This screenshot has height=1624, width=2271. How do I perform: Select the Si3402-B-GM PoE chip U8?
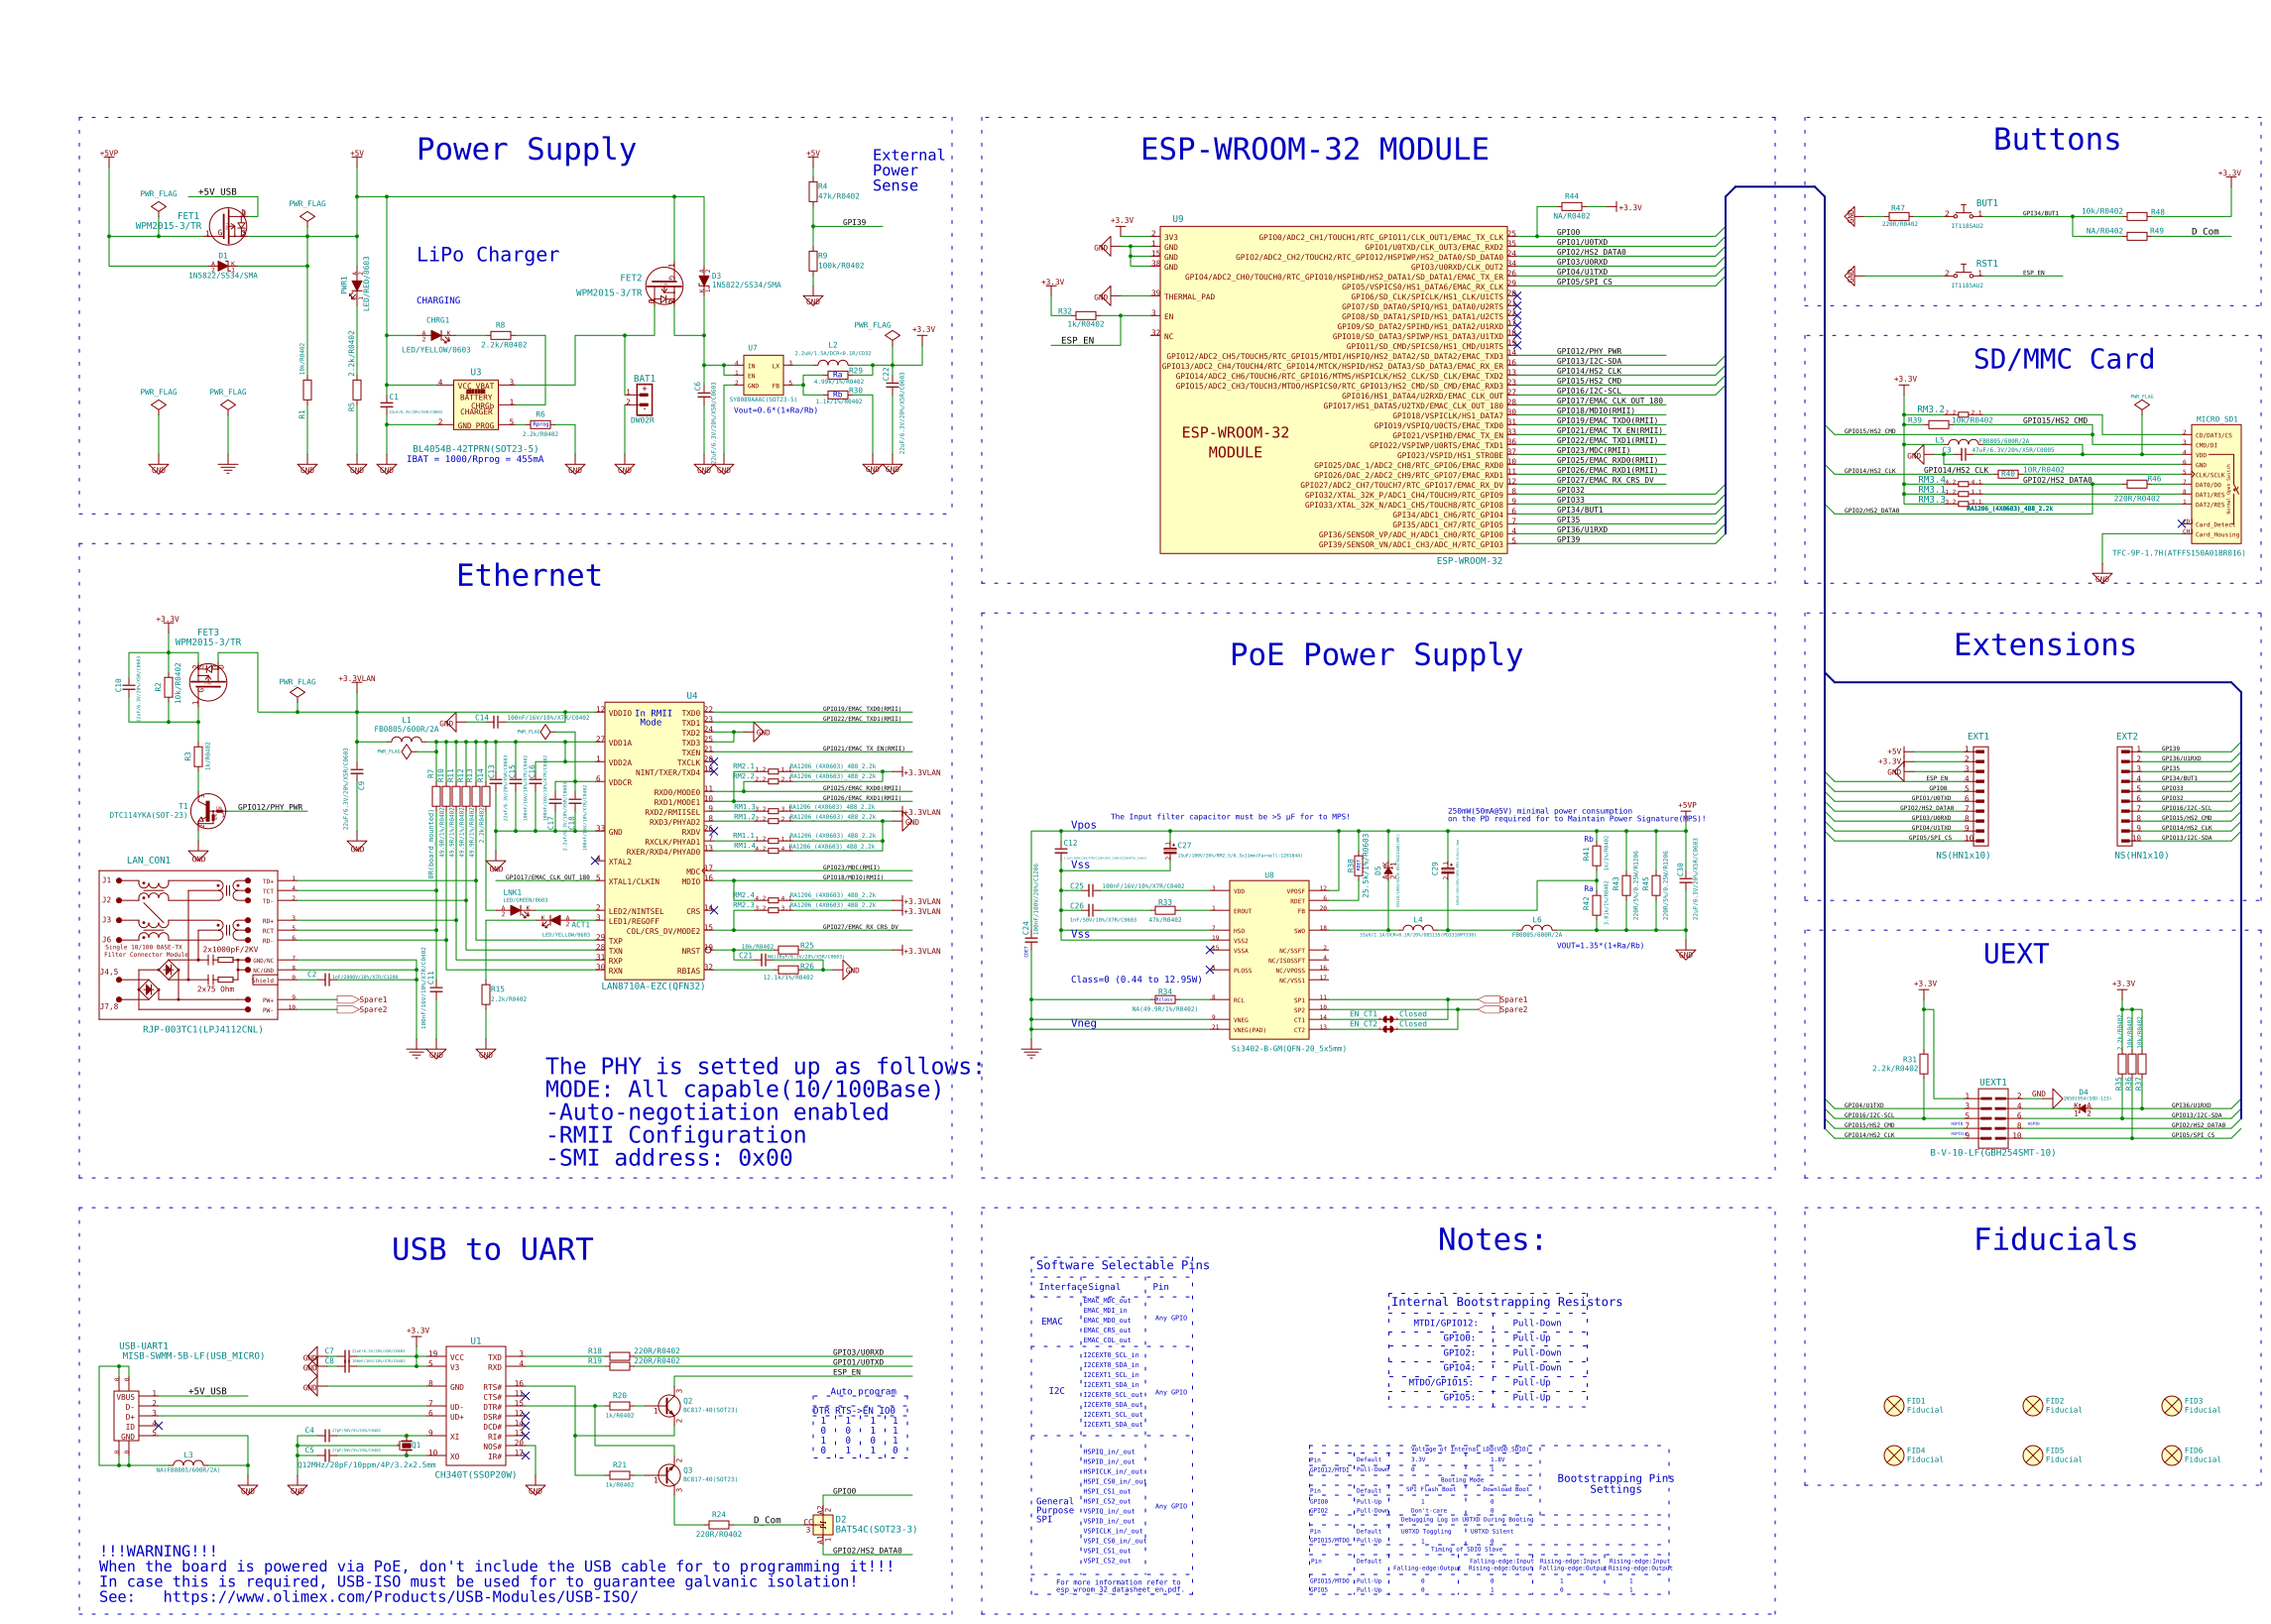click(1269, 960)
